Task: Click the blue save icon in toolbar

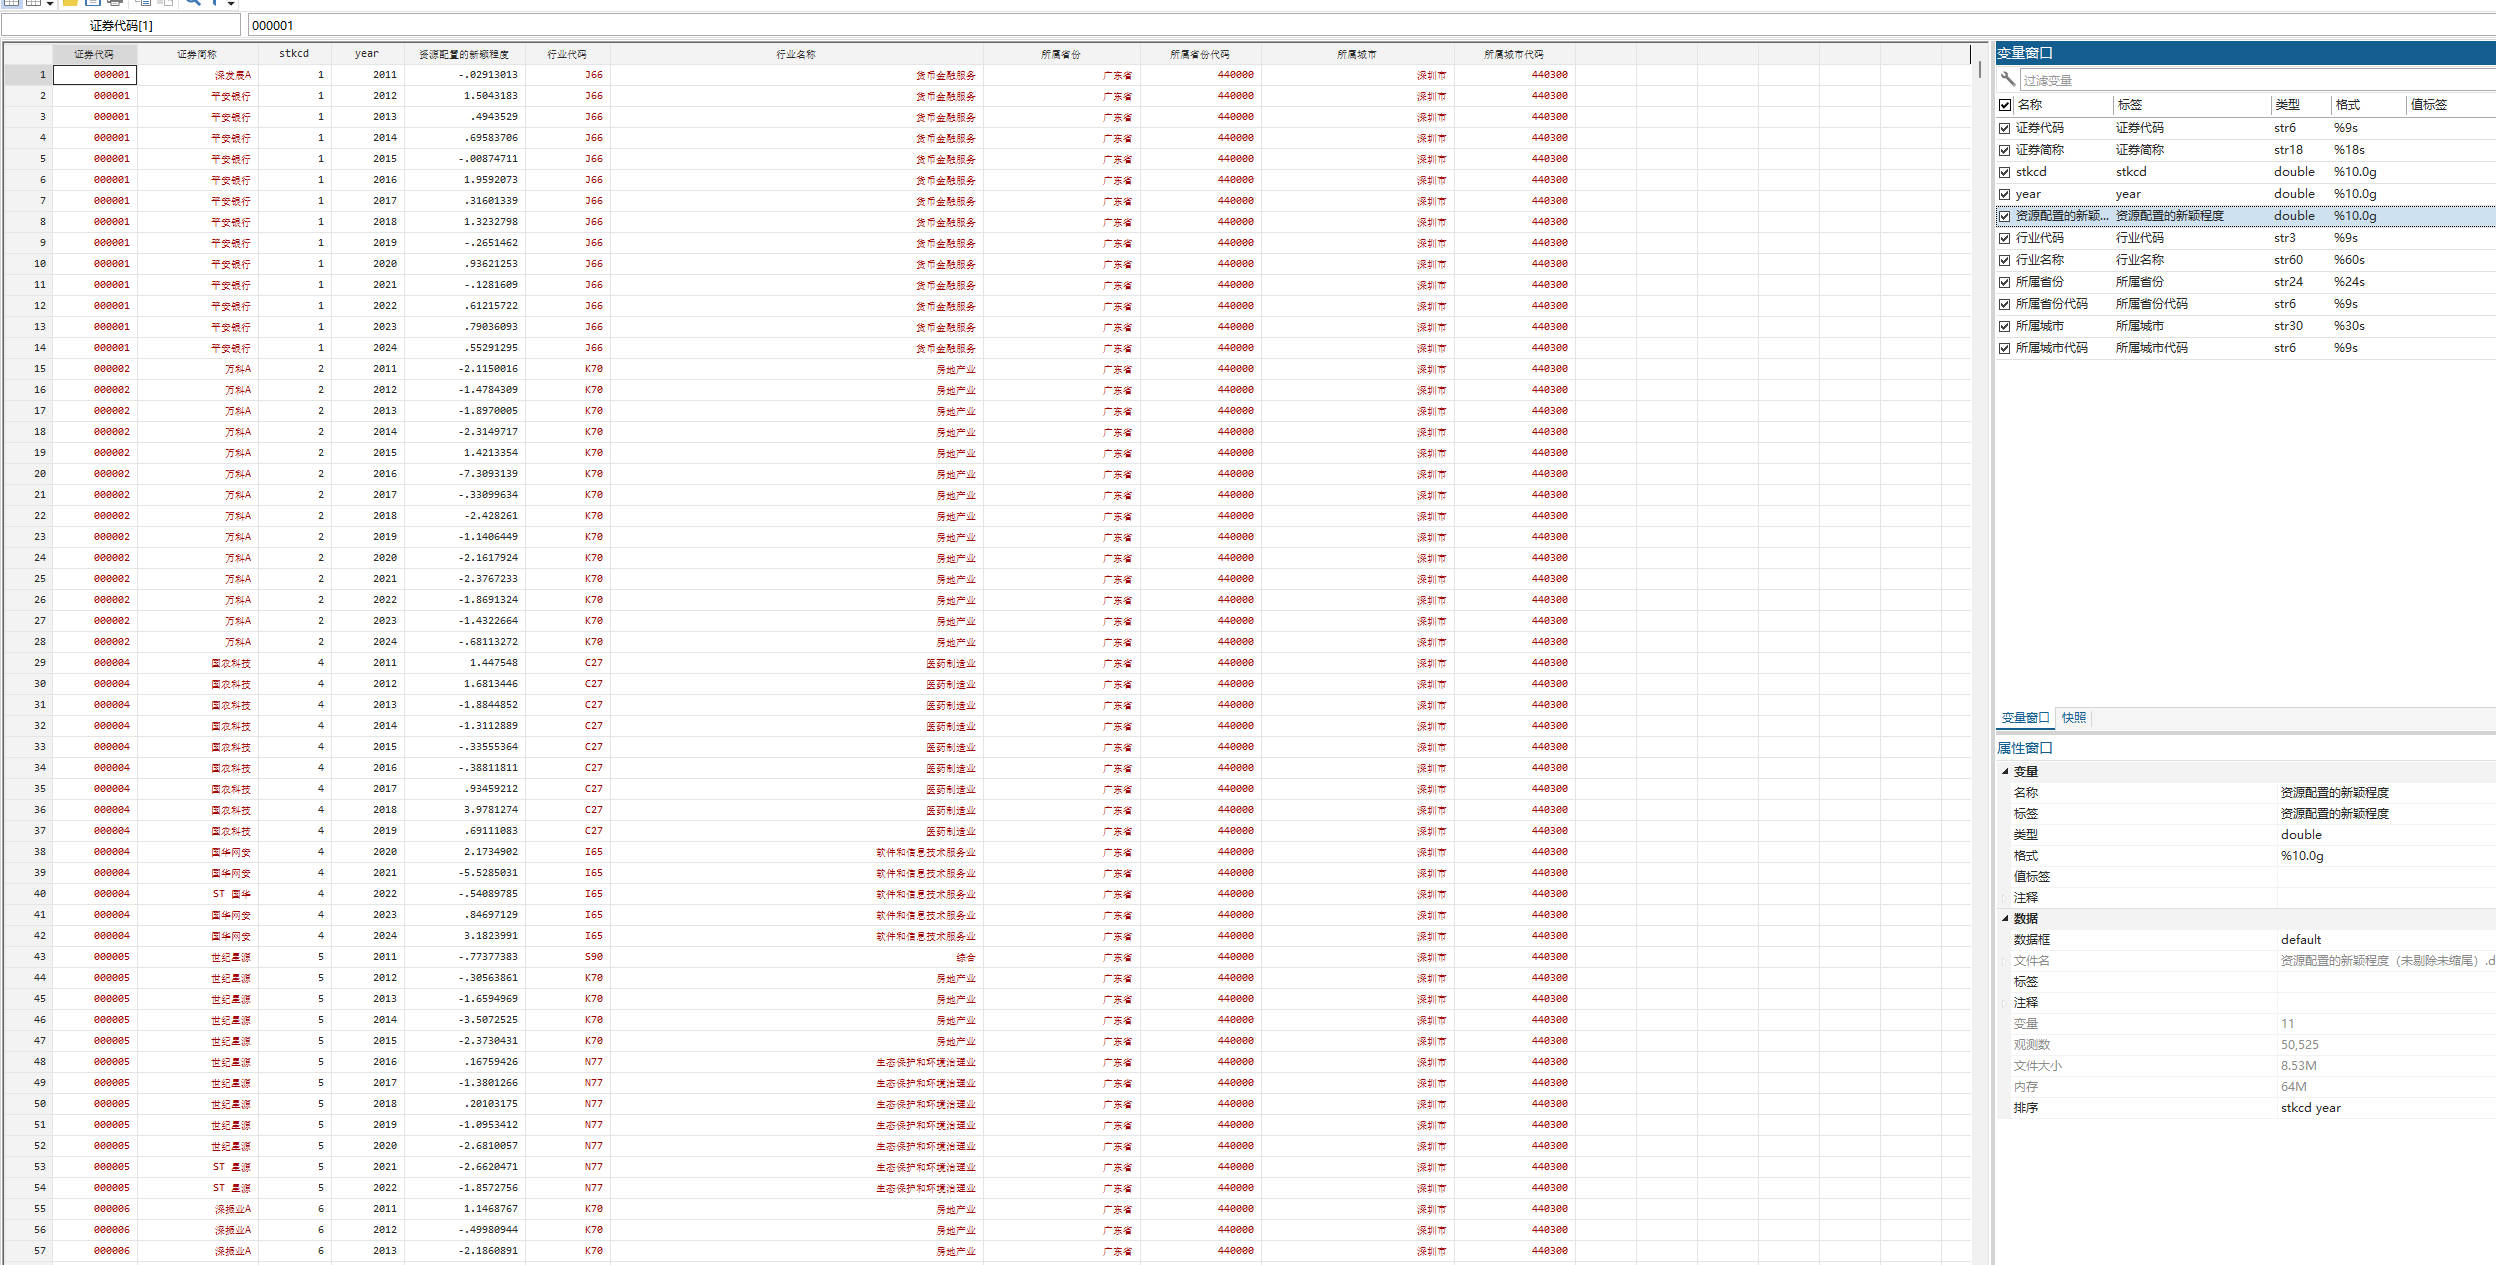Action: tap(93, 2)
